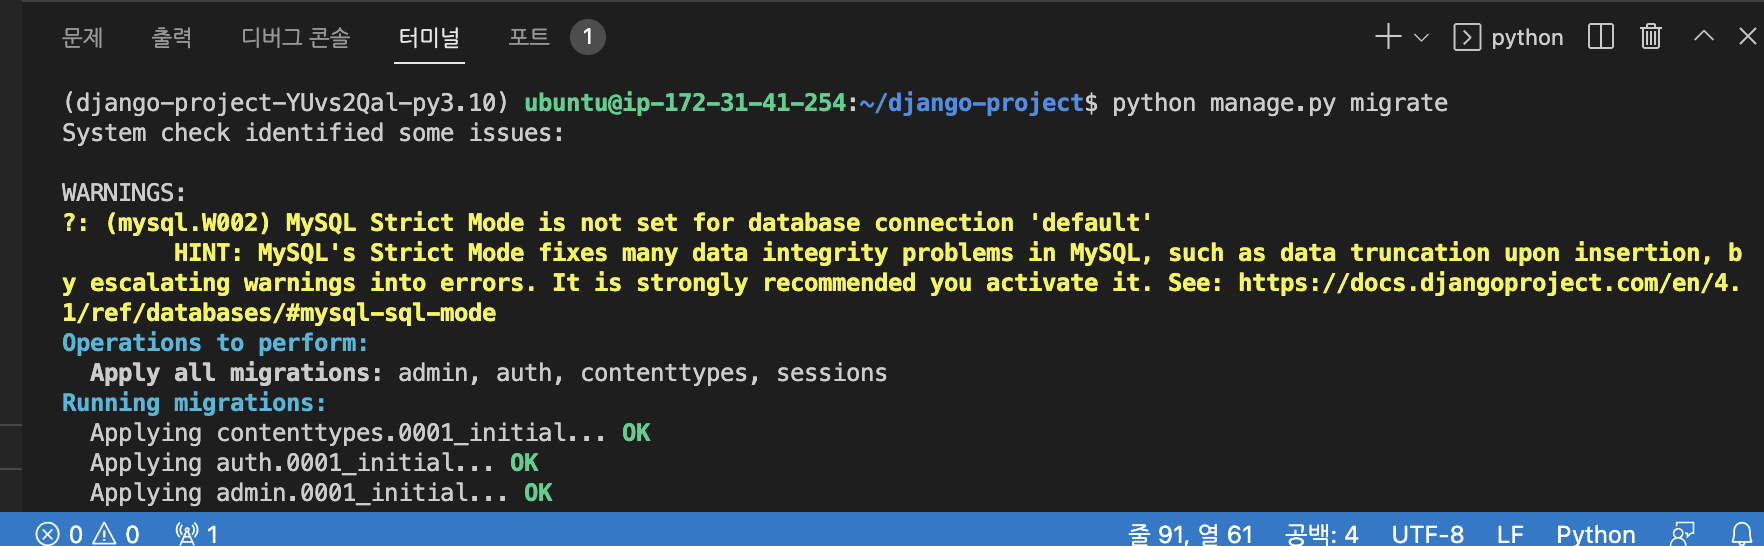The width and height of the screenshot is (1764, 546).
Task: Change file encoding UTF-8
Action: [x=1427, y=534]
